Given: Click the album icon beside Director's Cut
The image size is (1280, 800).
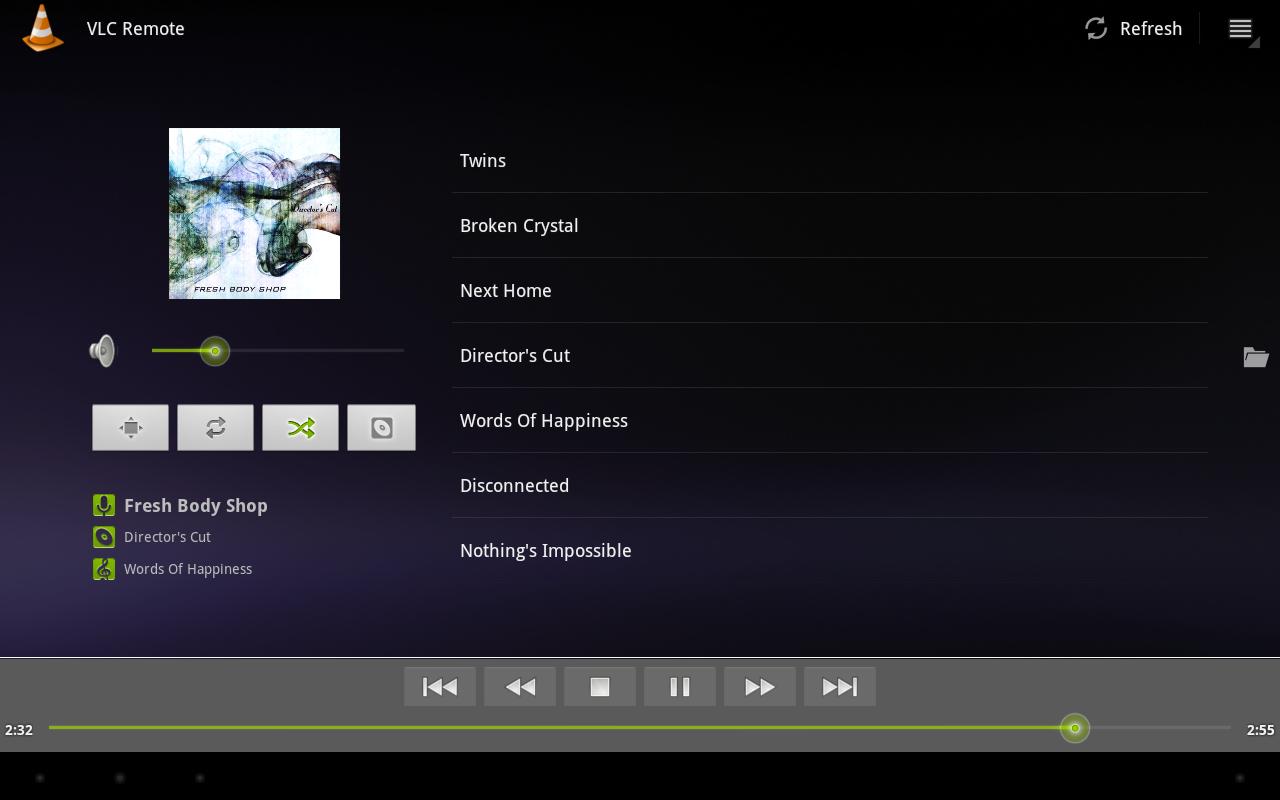Looking at the screenshot, I should (x=104, y=537).
